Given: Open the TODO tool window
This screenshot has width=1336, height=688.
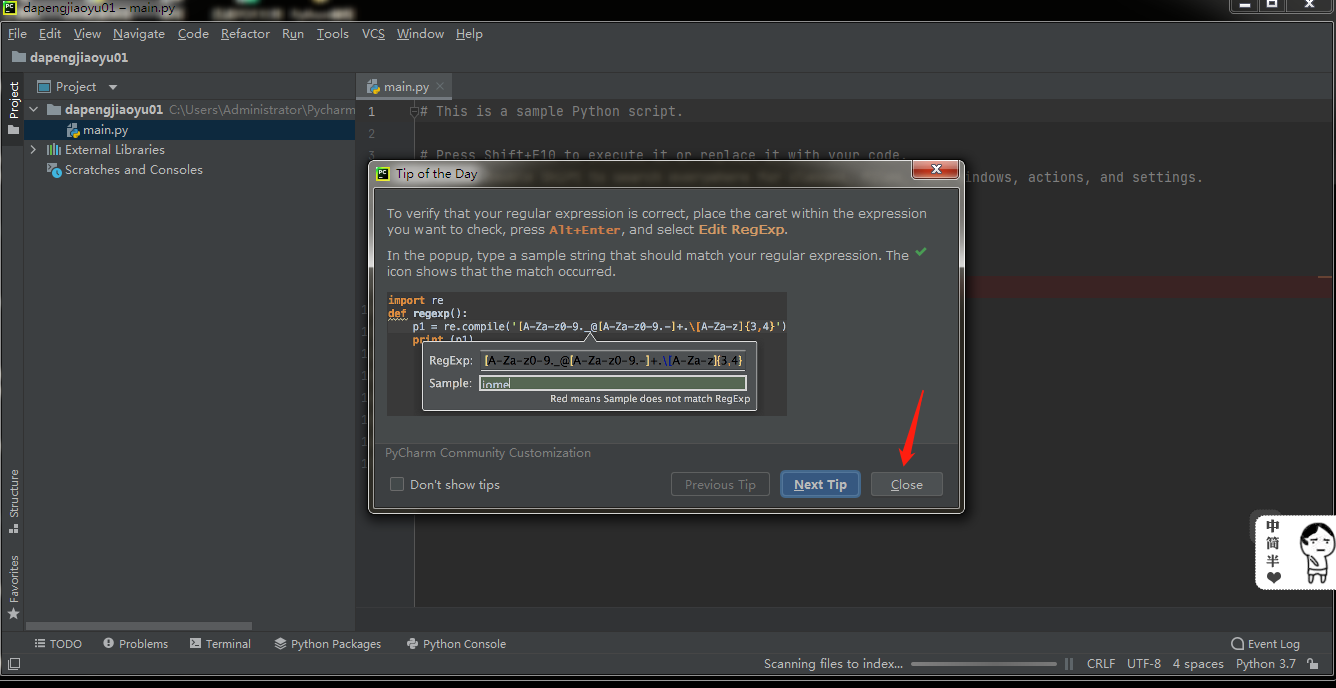Looking at the screenshot, I should point(58,644).
